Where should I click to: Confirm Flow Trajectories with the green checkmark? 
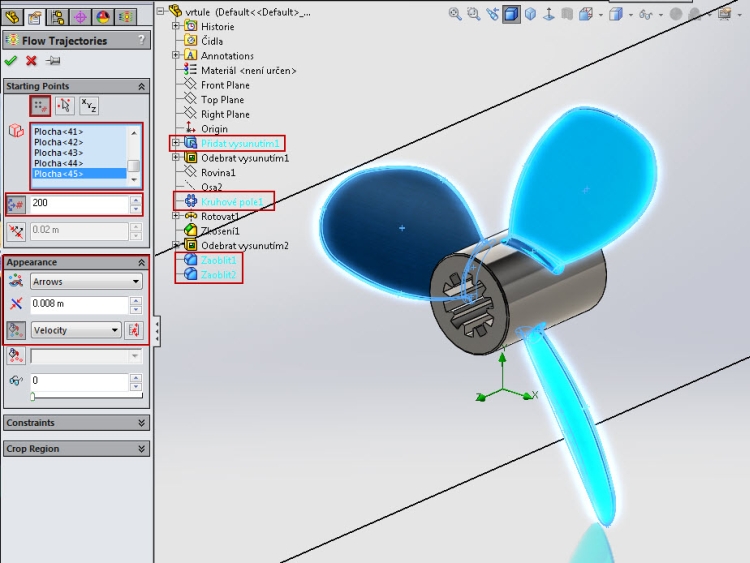pyautogui.click(x=11, y=61)
